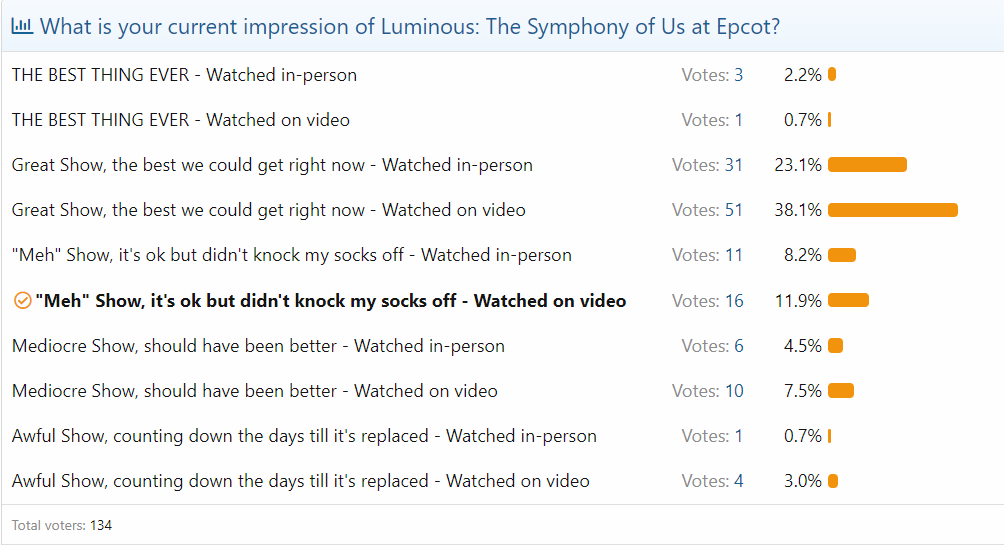
Task: Click the "Total voters: 134" text
Action: pos(62,525)
